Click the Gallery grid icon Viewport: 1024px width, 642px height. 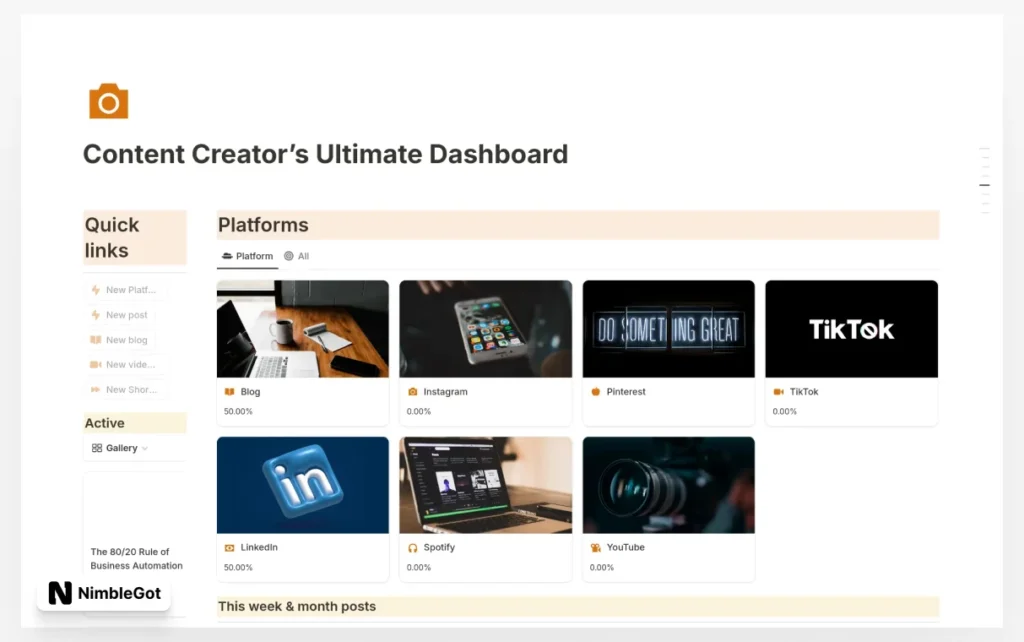coord(97,448)
